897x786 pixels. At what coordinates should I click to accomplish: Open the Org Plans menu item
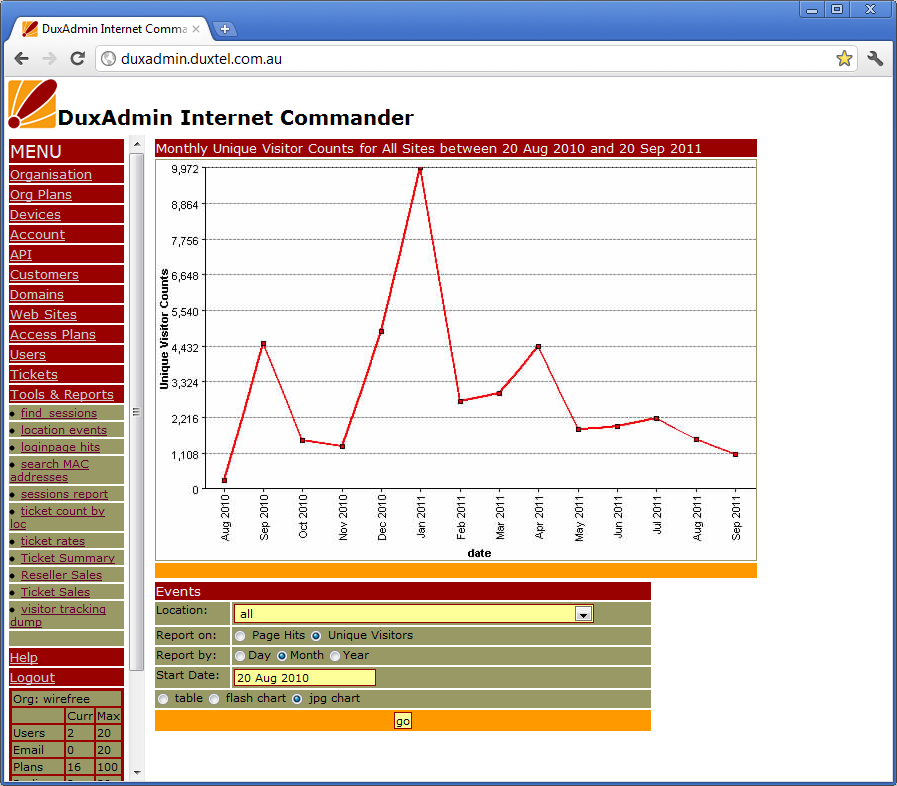(41, 194)
